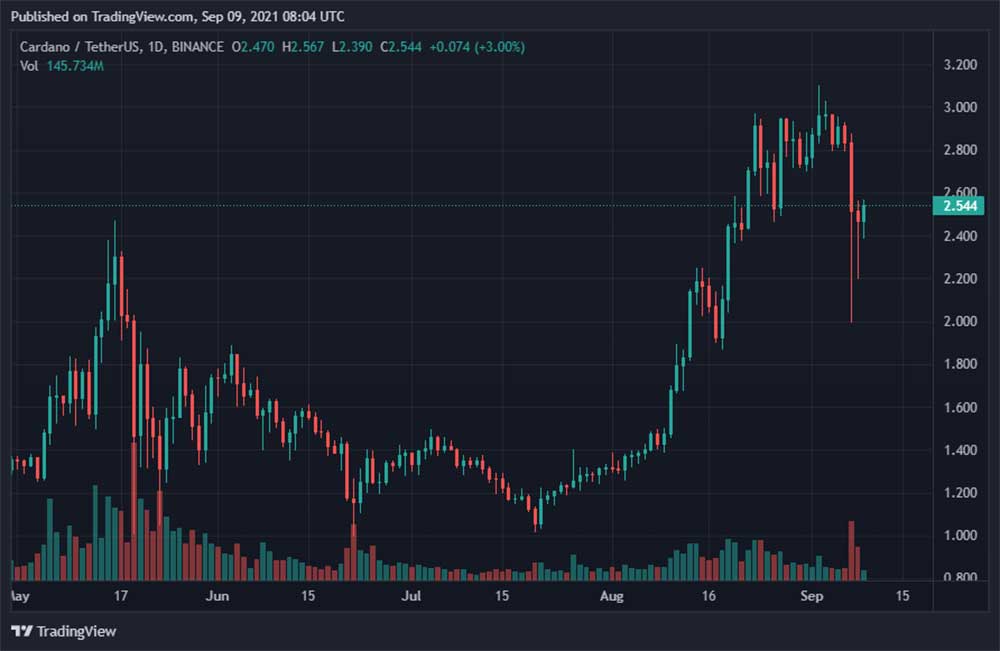
Task: Click the 3.000 price axis label
Action: point(960,107)
